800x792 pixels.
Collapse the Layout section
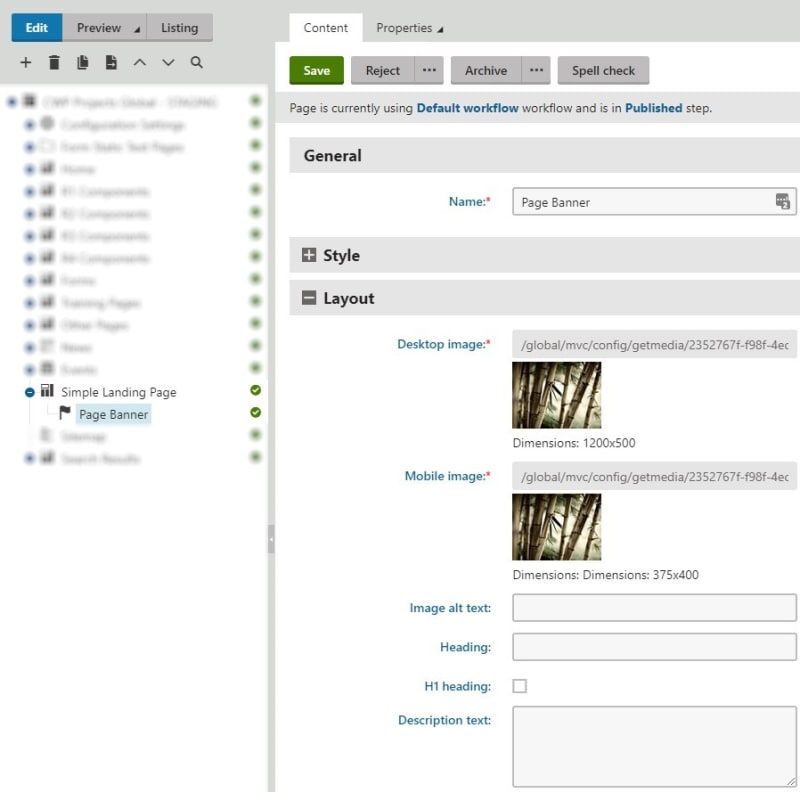[x=309, y=298]
